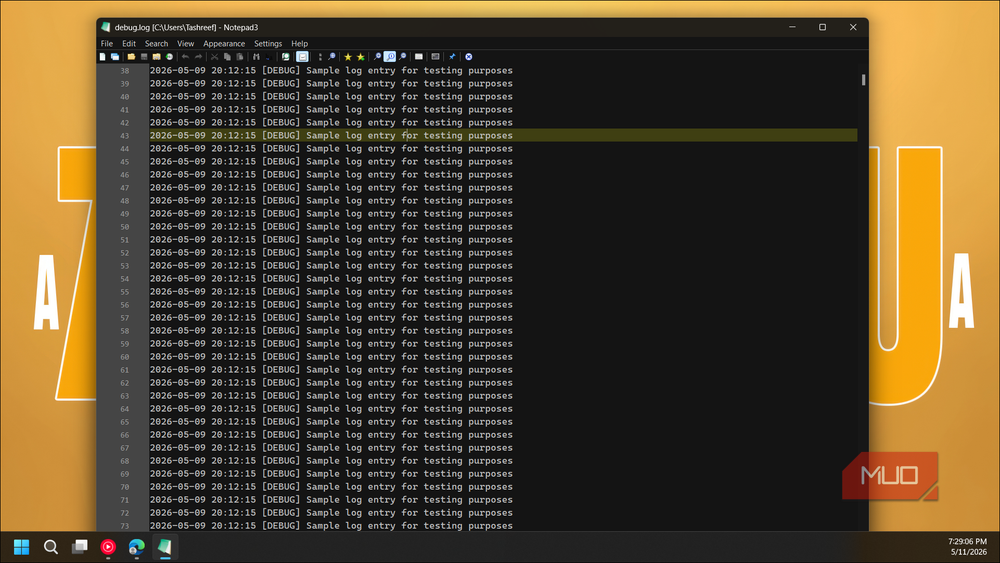The height and width of the screenshot is (563, 1000).
Task: Click the vertical dots toolbar icon
Action: [x=320, y=57]
